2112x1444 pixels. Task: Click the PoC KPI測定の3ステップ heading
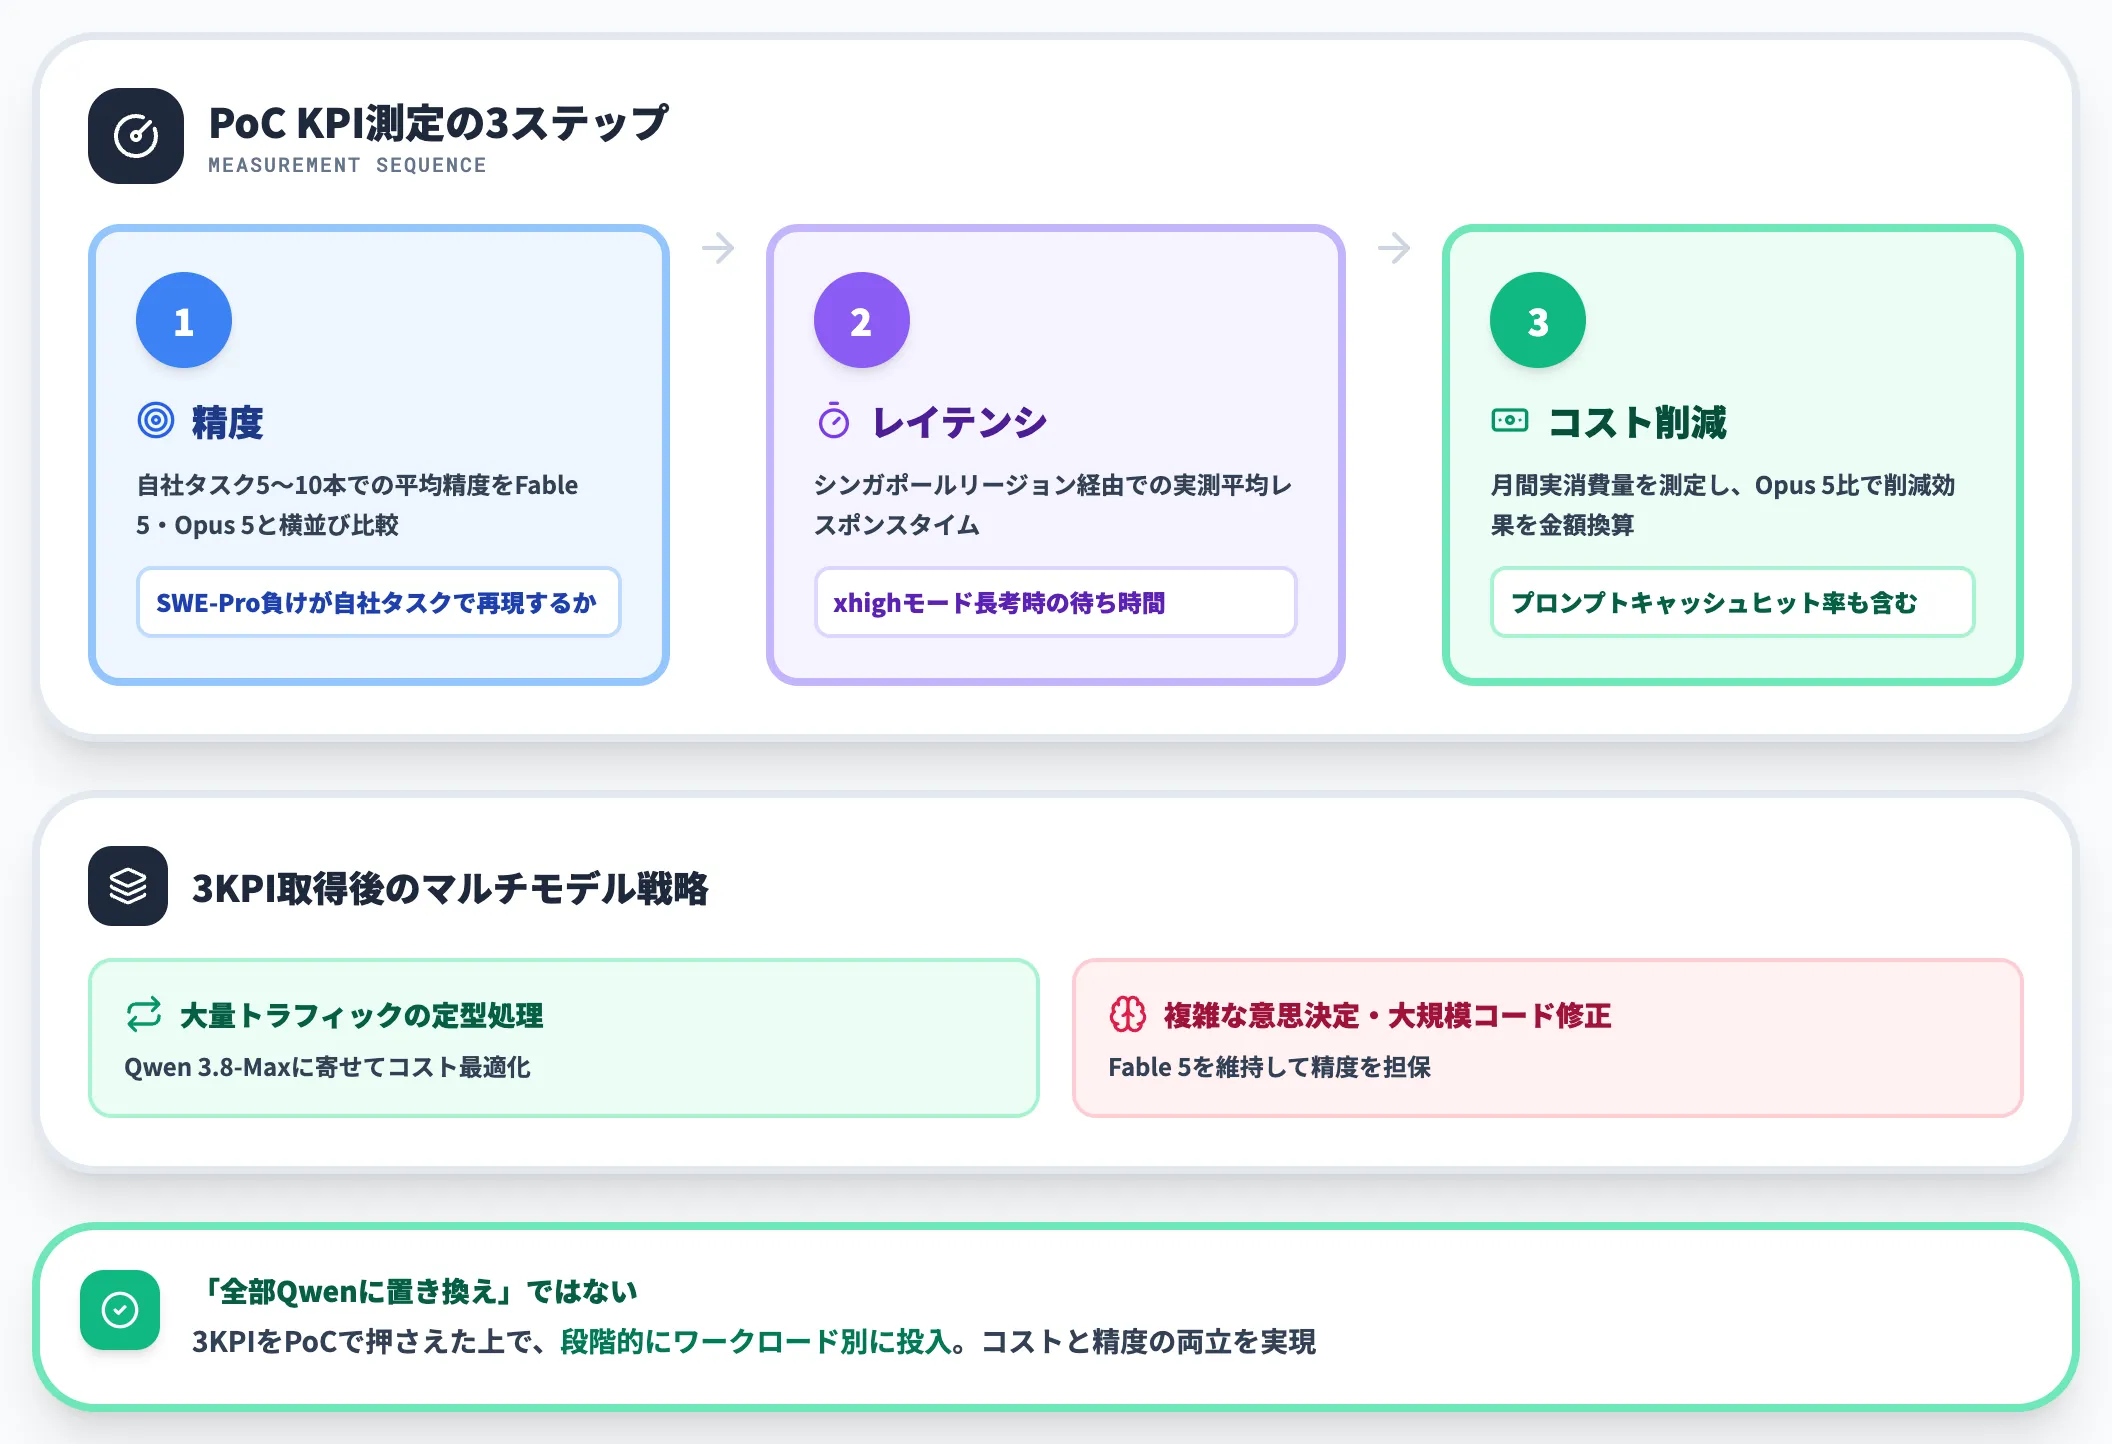click(x=438, y=123)
